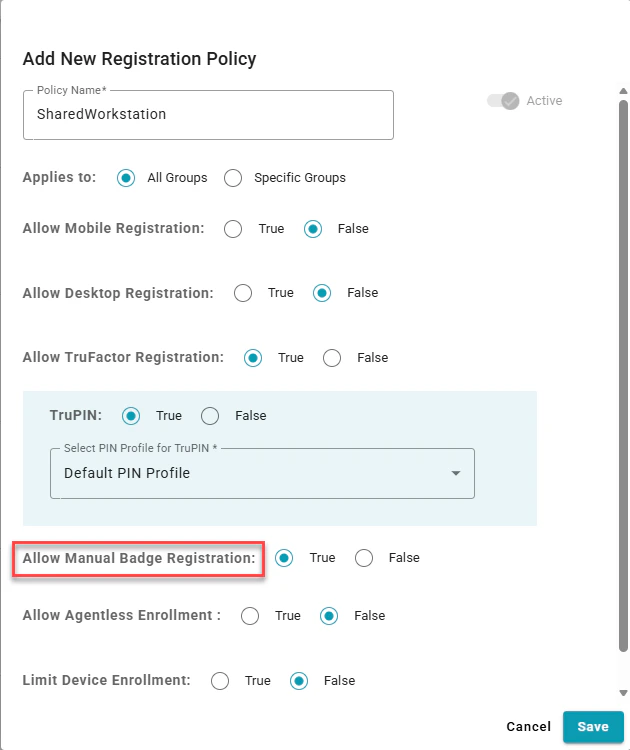
Task: Disable TruPIN by selecting False
Action: coord(210,416)
